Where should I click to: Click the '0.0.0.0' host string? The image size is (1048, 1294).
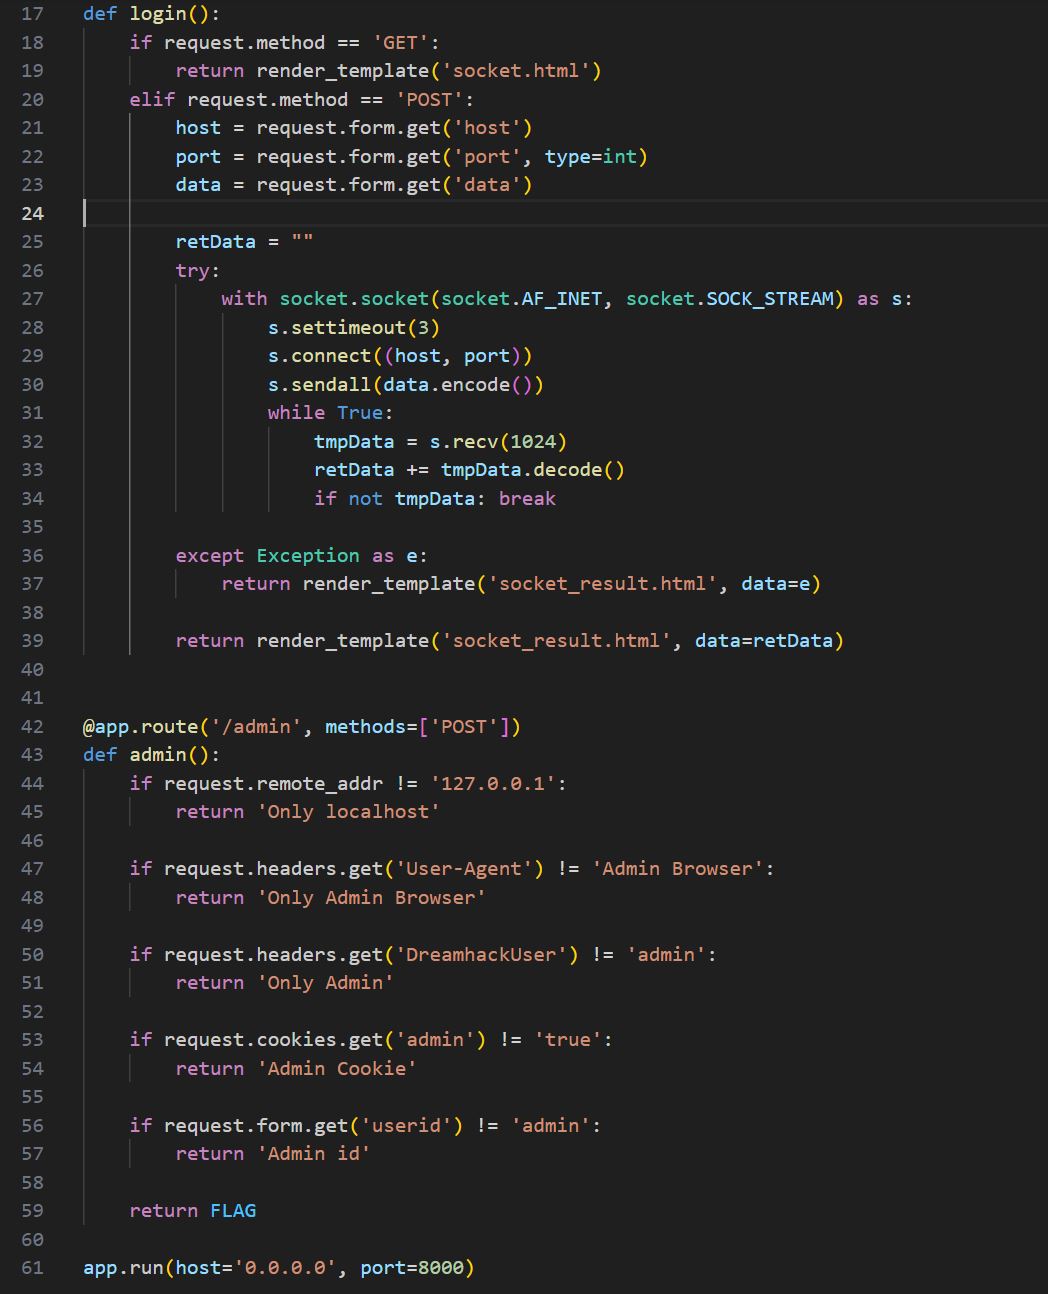point(285,1268)
